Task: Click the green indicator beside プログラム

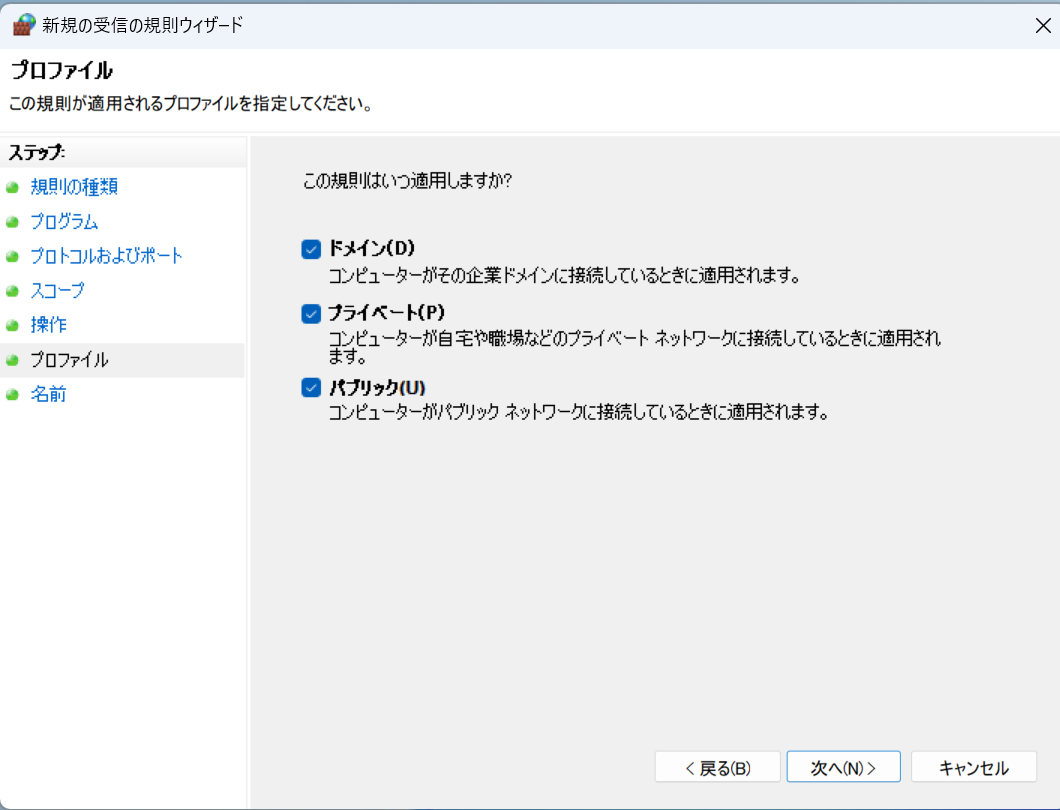Action: click(x=11, y=222)
